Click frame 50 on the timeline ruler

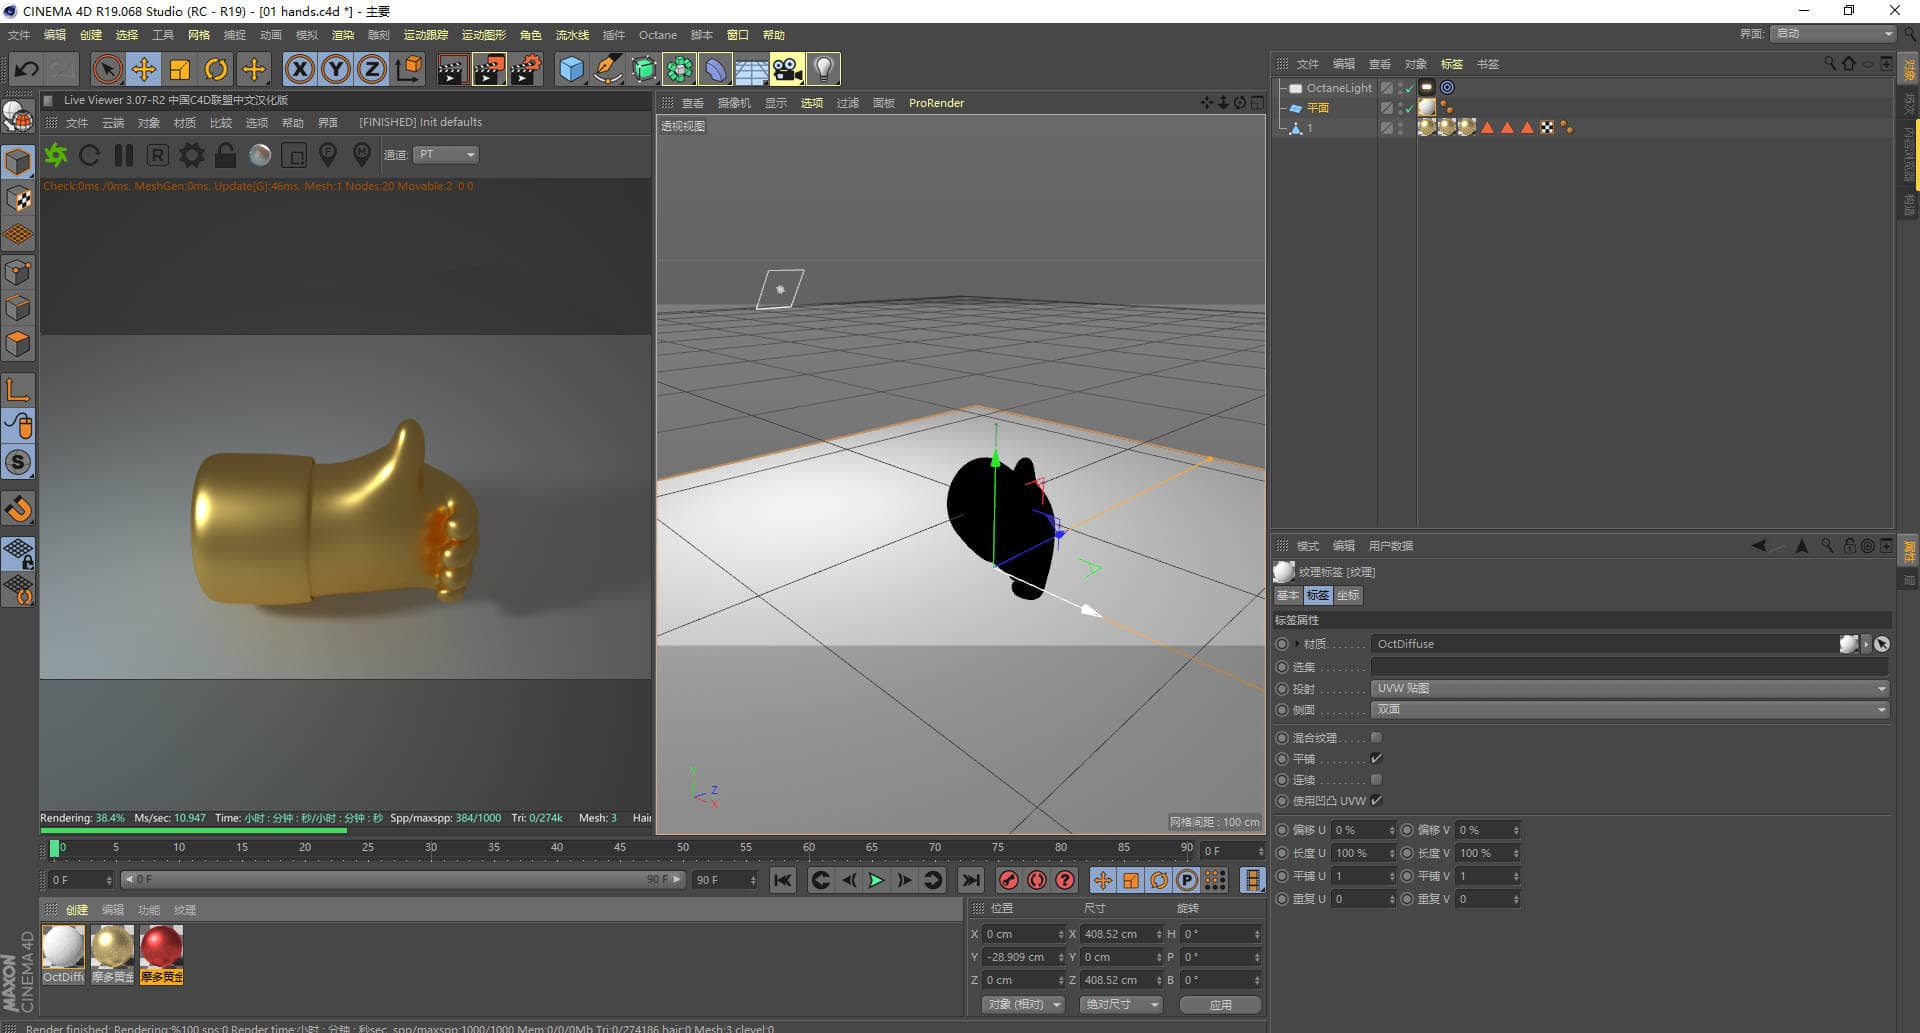(x=683, y=848)
